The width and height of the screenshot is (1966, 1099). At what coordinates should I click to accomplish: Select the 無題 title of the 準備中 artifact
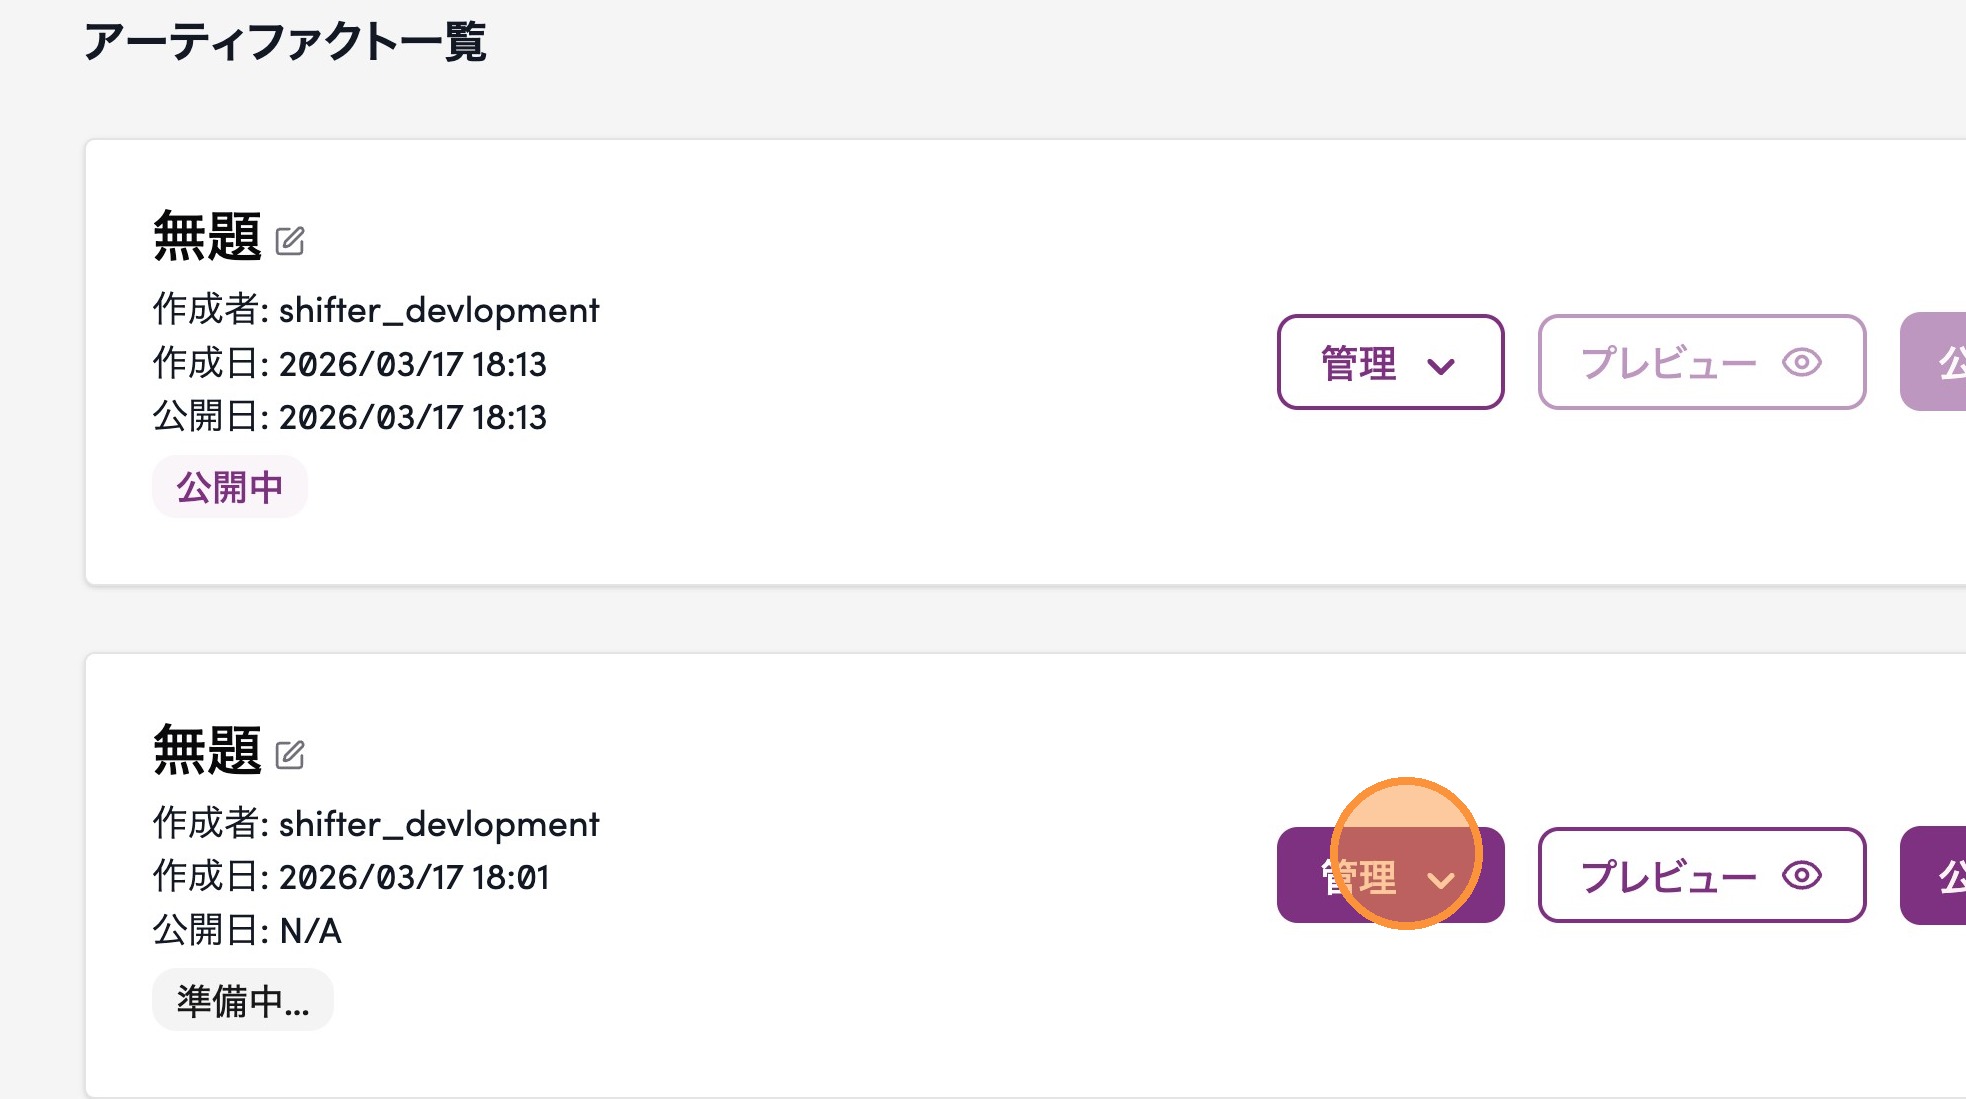[x=207, y=751]
